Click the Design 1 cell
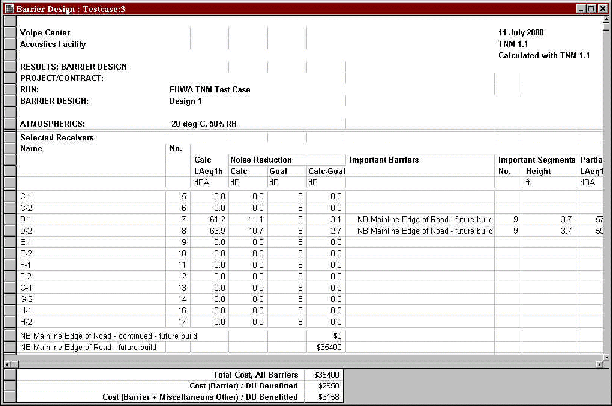This screenshot has height=406, width=612. [185, 101]
